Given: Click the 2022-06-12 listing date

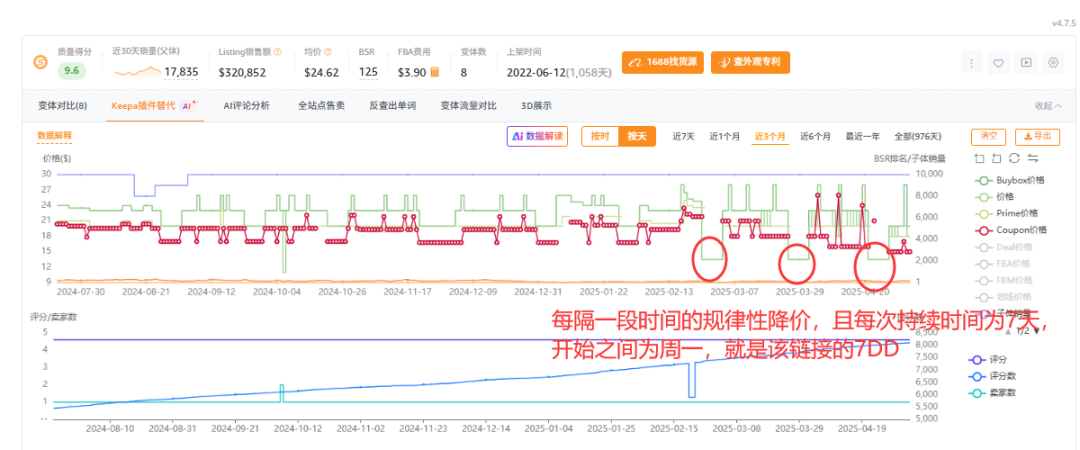Looking at the screenshot, I should point(535,72).
